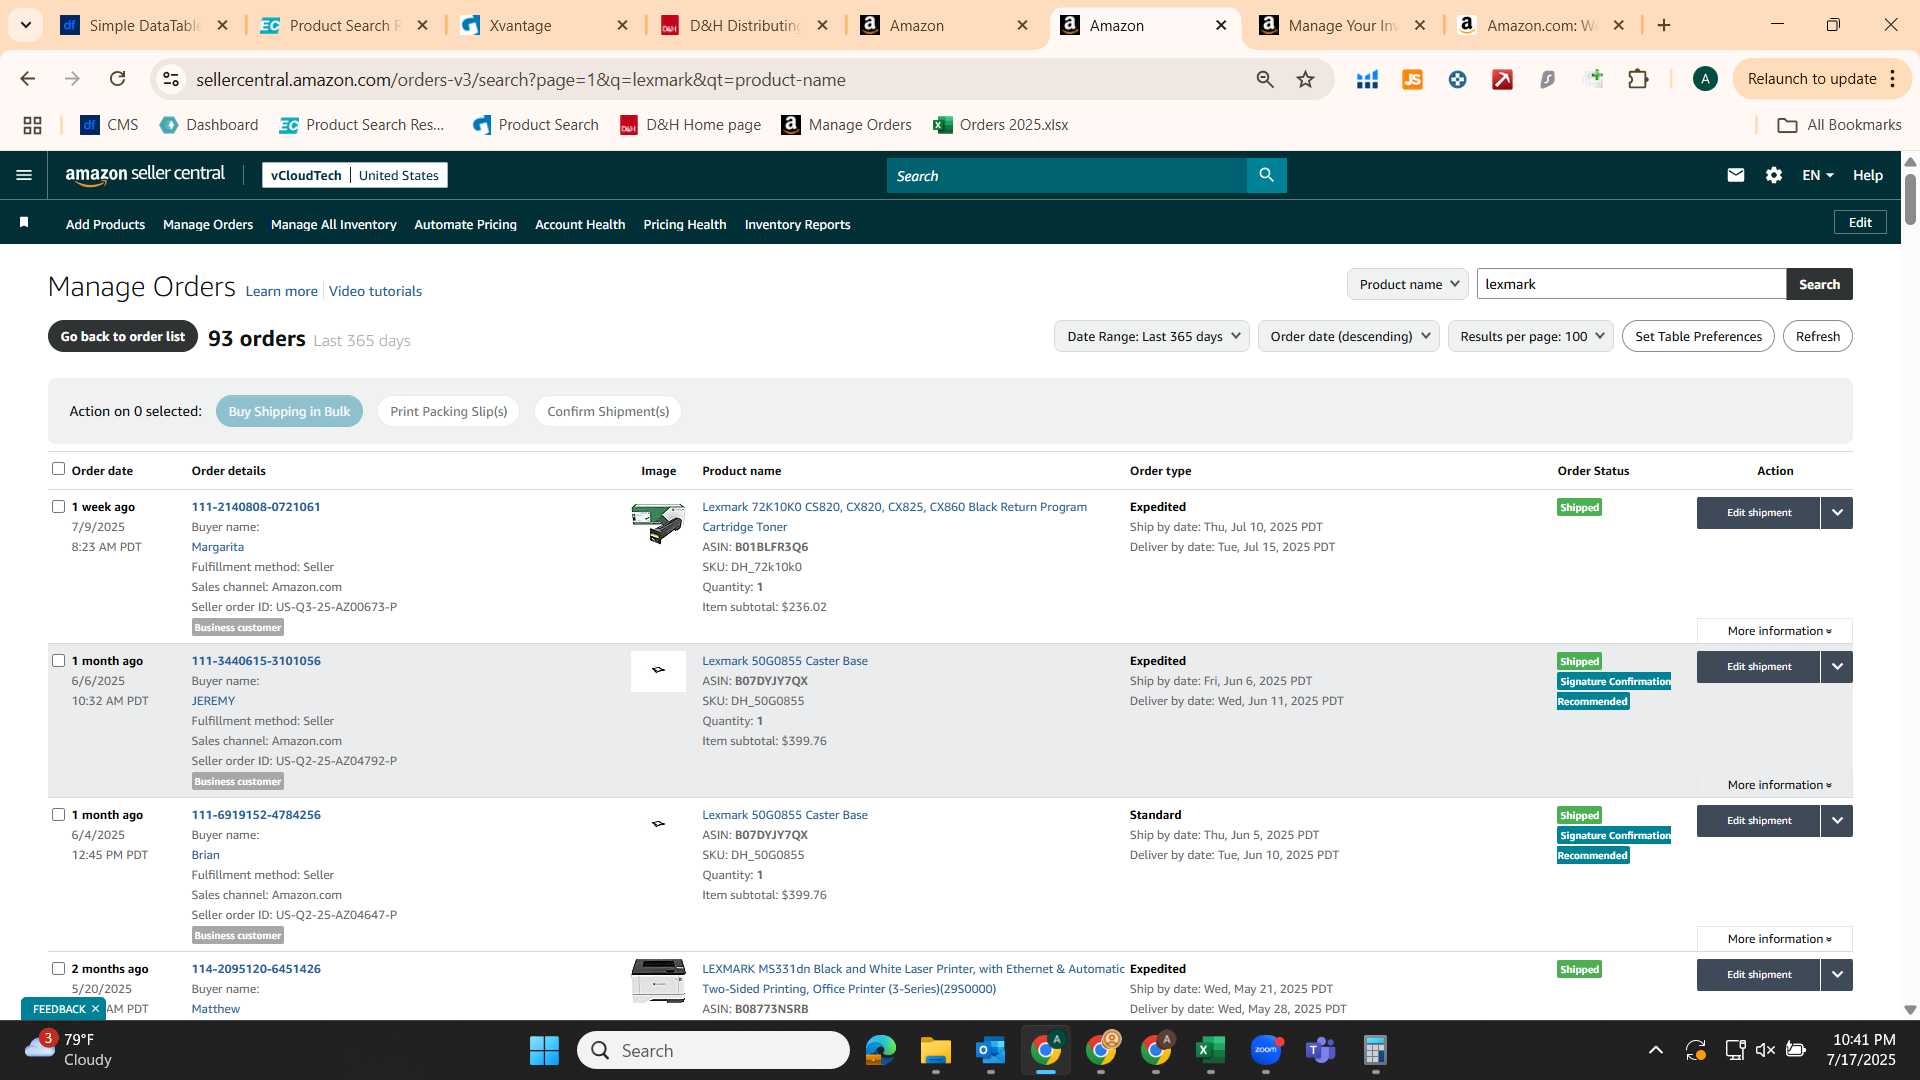
Task: Close the FEEDBACK widget with X
Action: click(x=95, y=1009)
